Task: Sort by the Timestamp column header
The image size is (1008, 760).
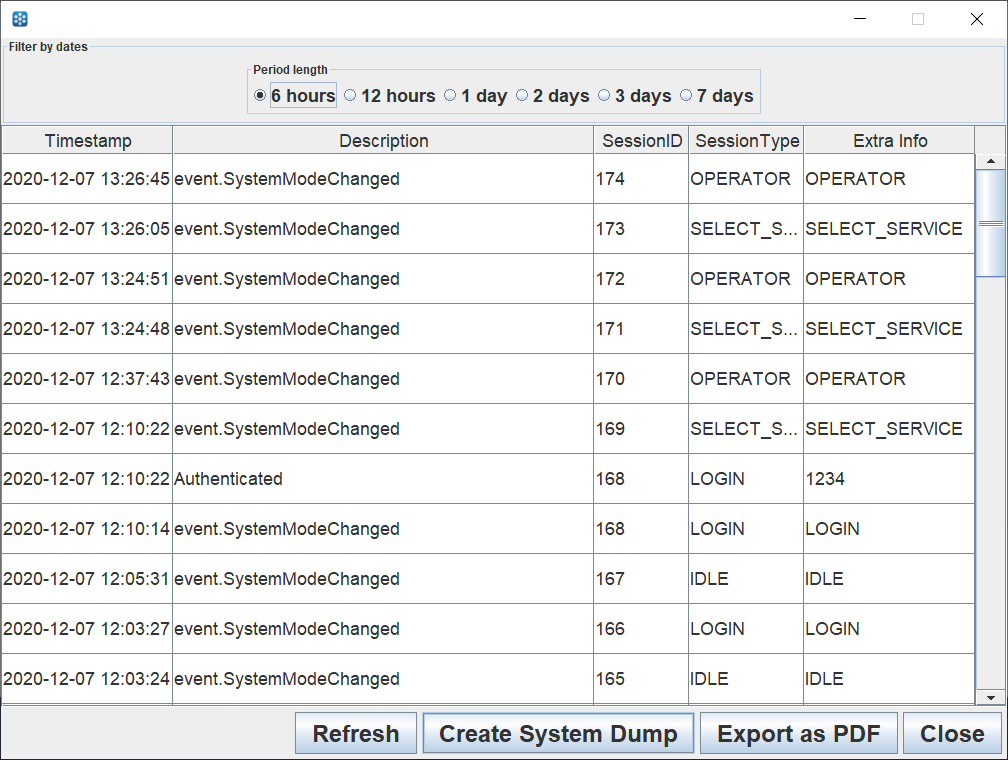Action: click(x=88, y=141)
